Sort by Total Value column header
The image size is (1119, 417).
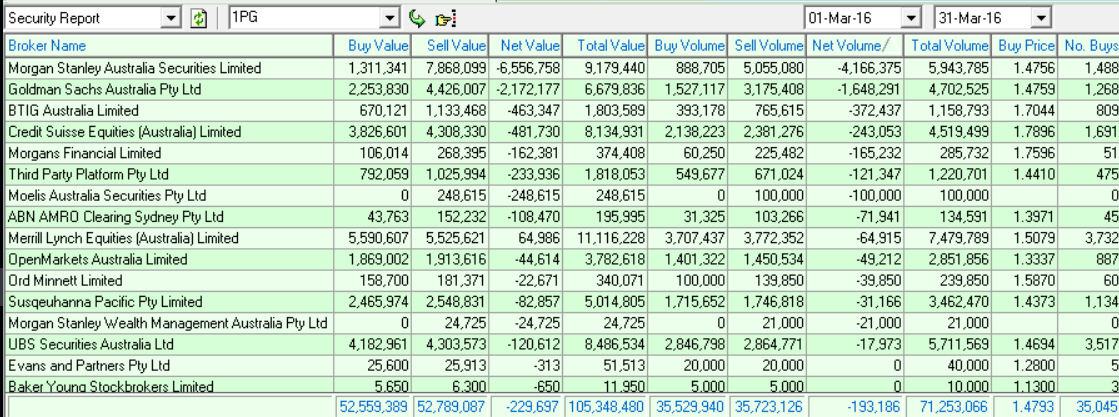point(605,46)
